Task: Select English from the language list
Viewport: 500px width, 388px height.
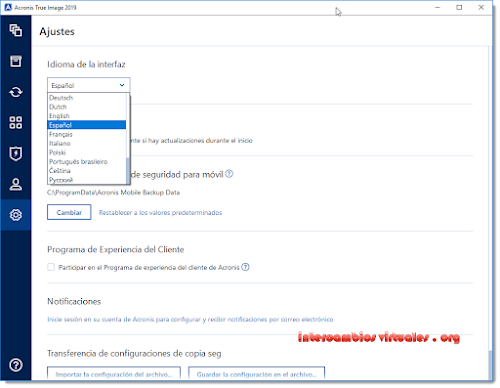Action: [x=87, y=116]
